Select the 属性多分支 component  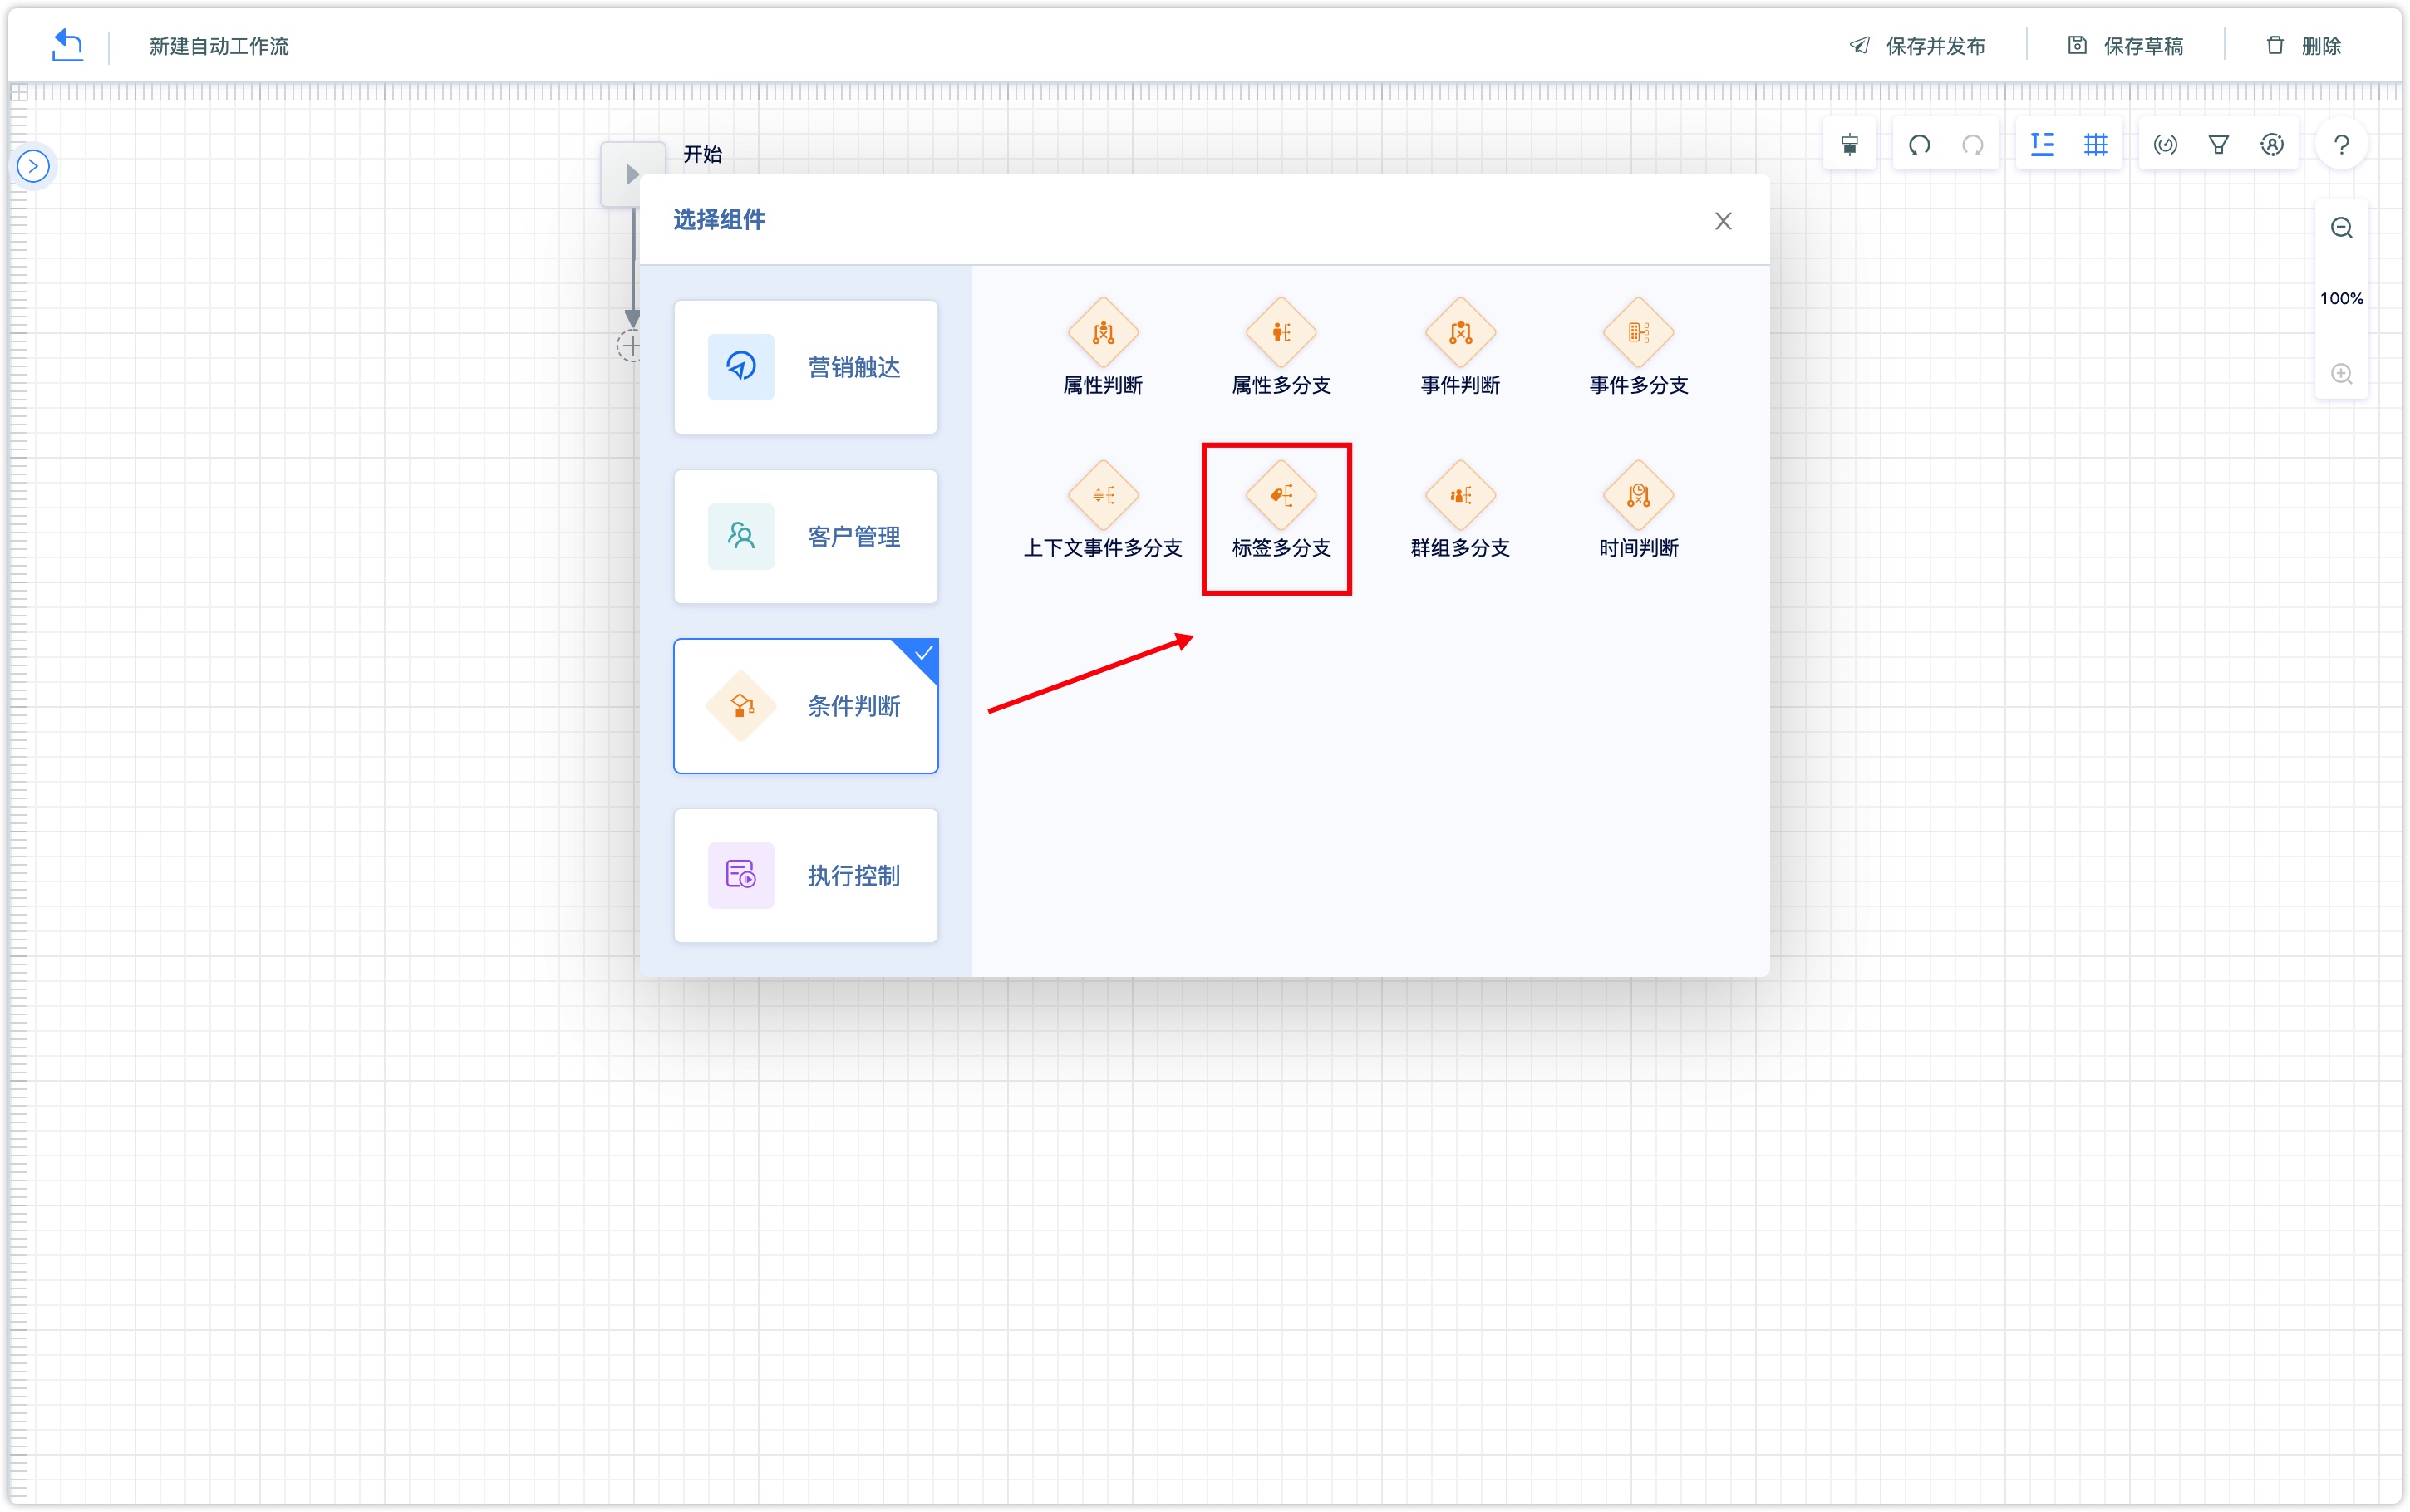coord(1281,347)
